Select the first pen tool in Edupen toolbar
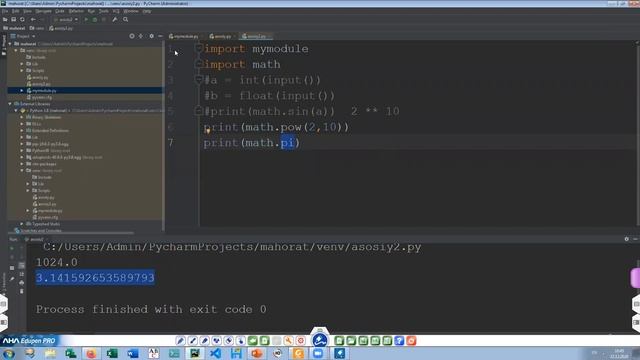 click(x=180, y=341)
